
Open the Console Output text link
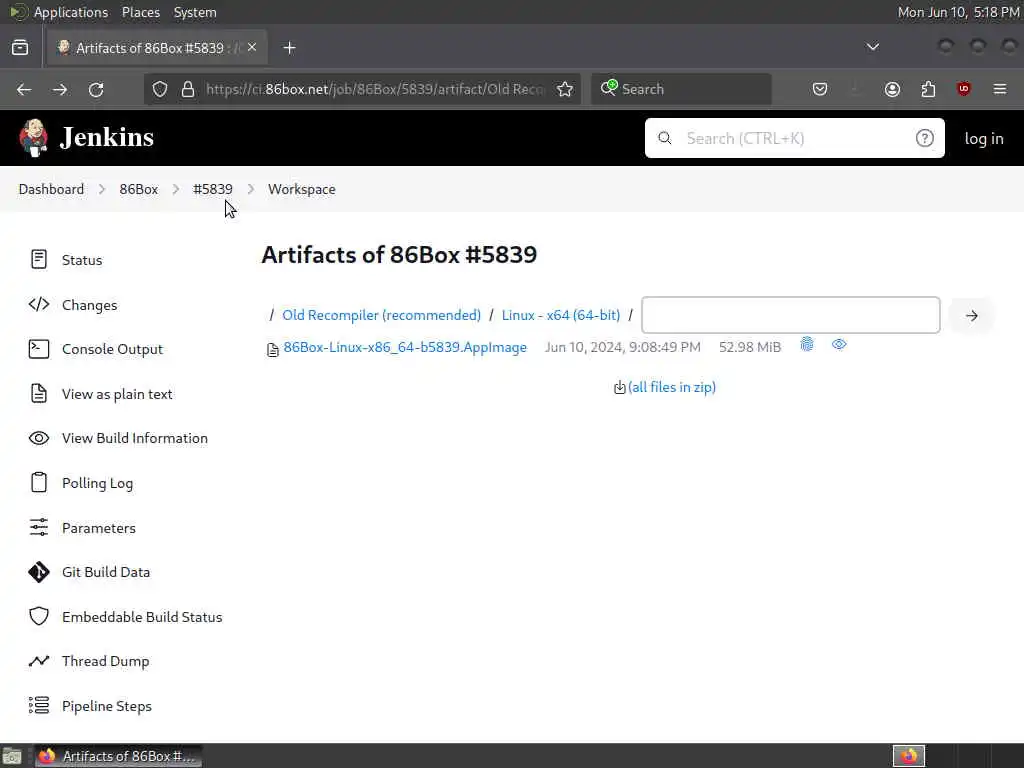(112, 349)
